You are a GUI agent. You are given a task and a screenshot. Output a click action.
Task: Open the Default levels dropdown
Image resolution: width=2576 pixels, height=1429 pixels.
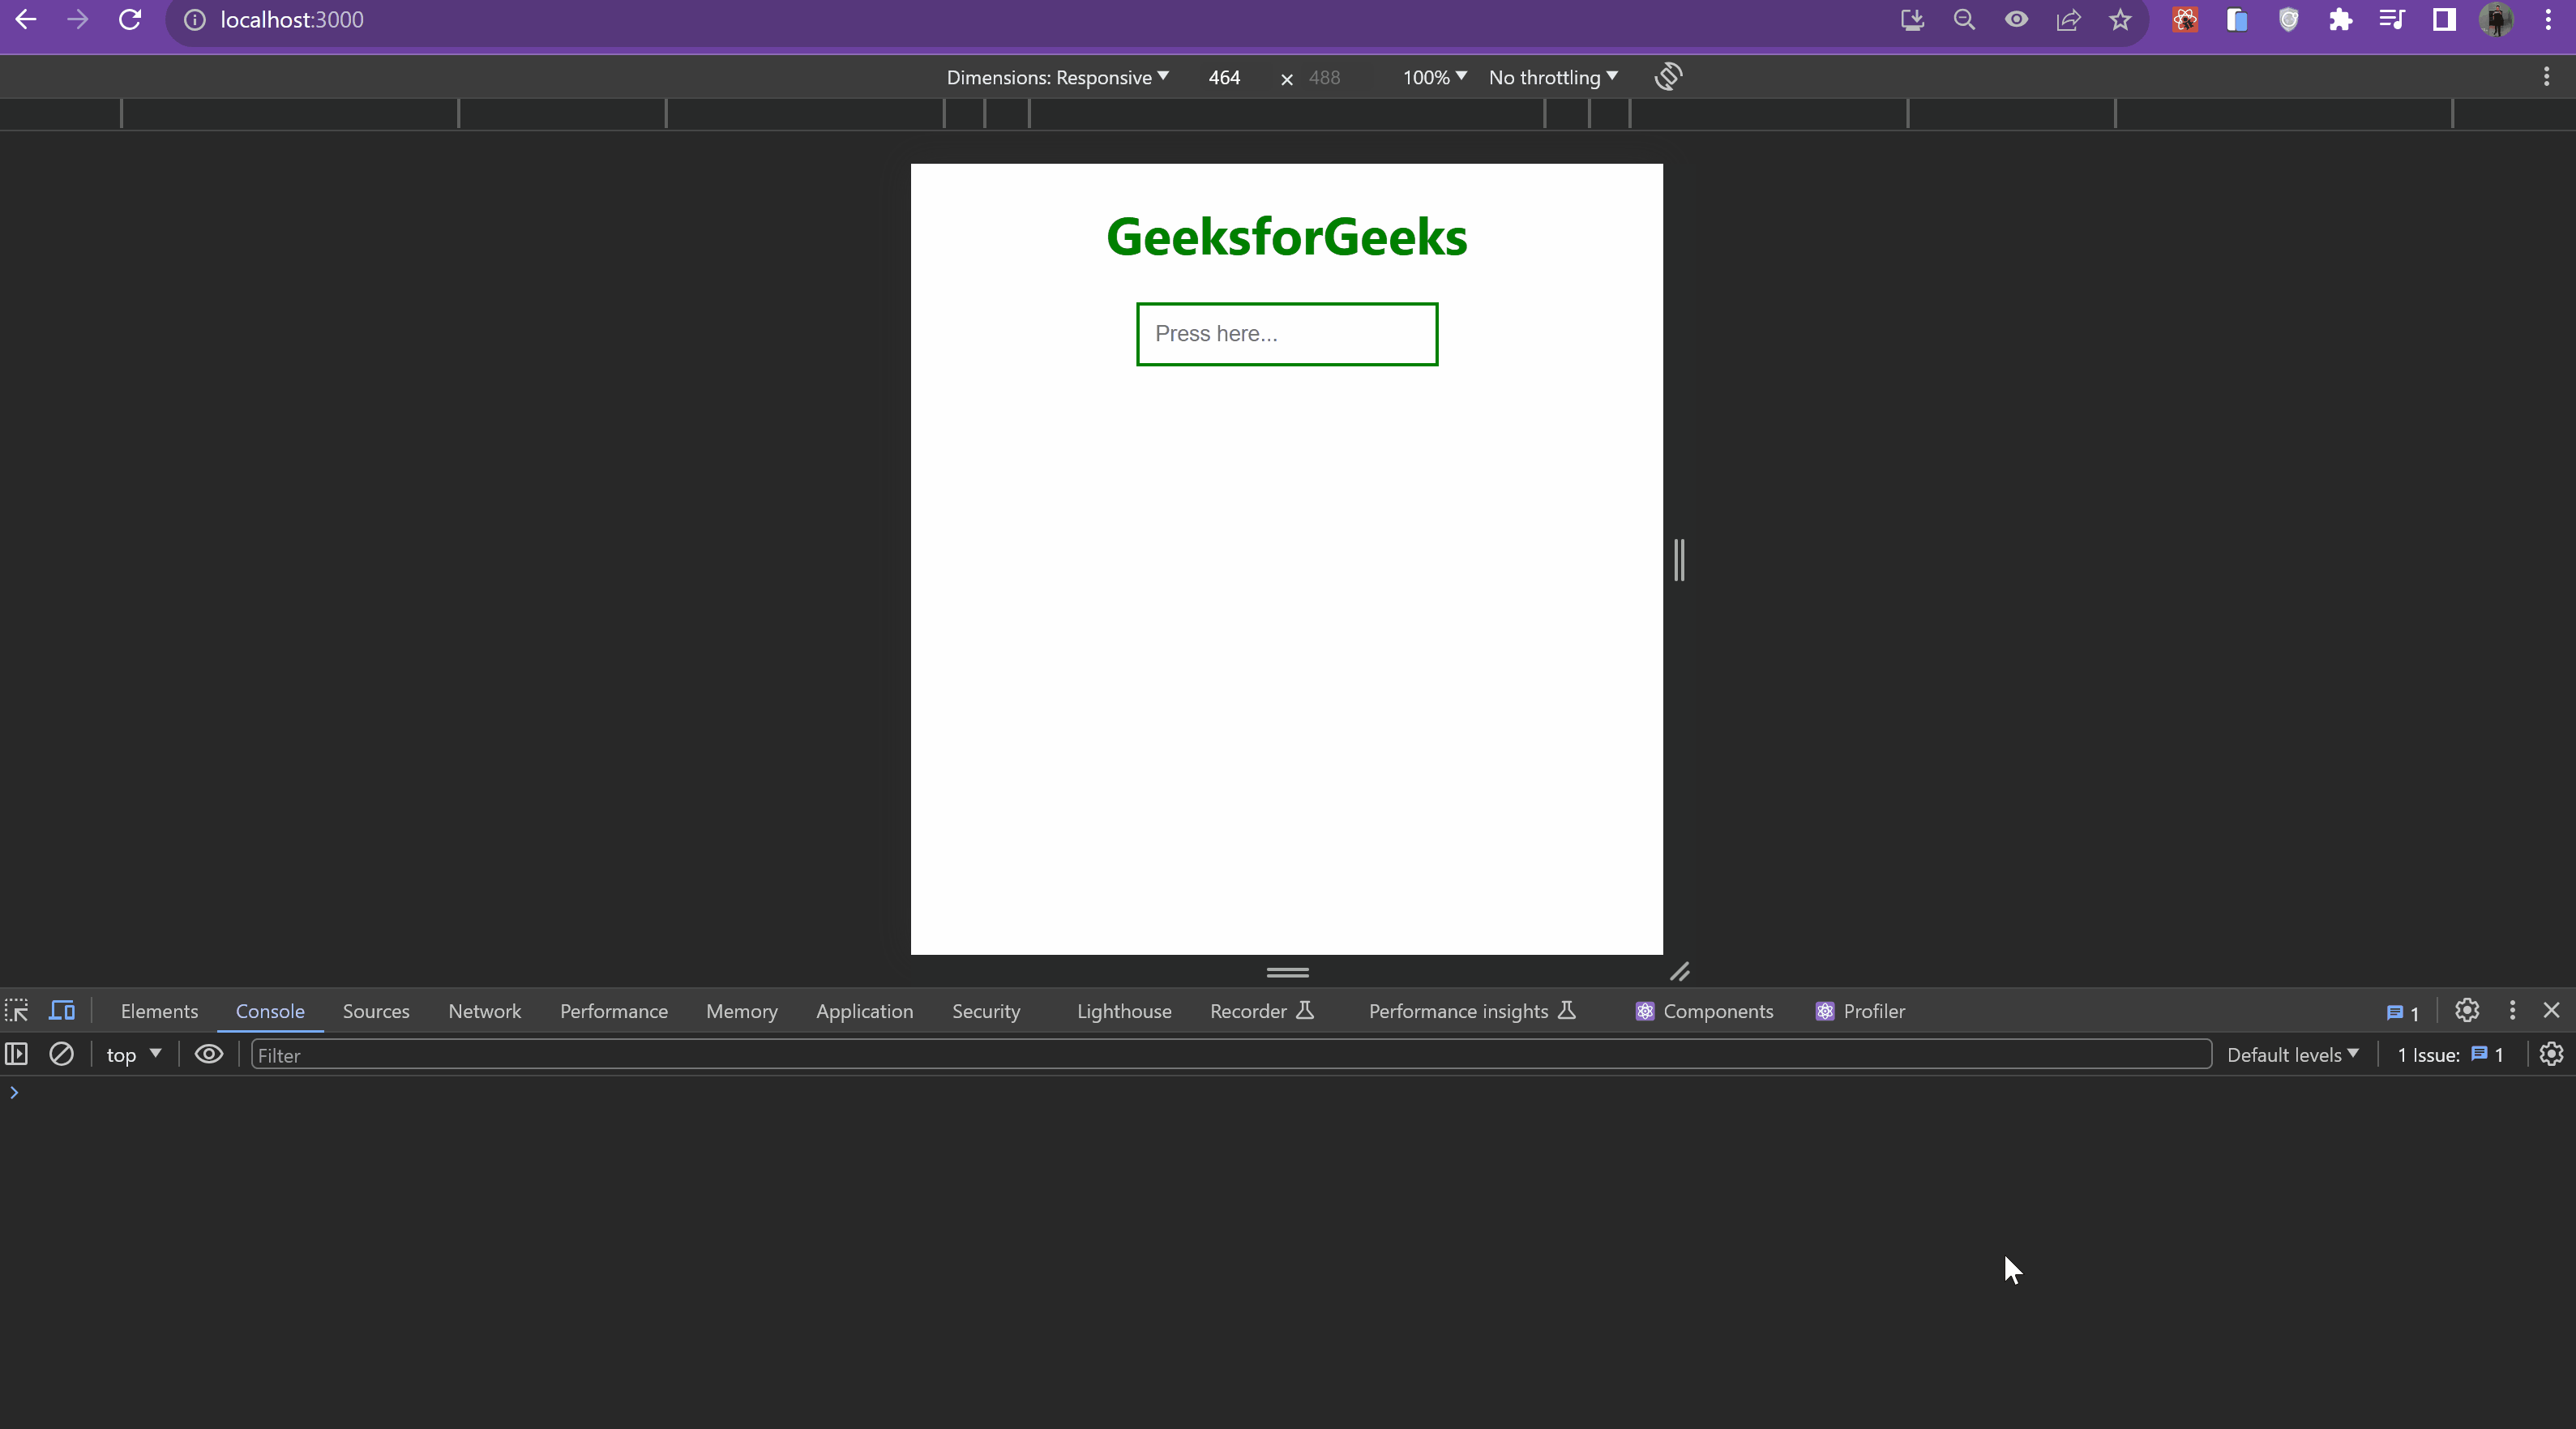[x=2292, y=1055]
